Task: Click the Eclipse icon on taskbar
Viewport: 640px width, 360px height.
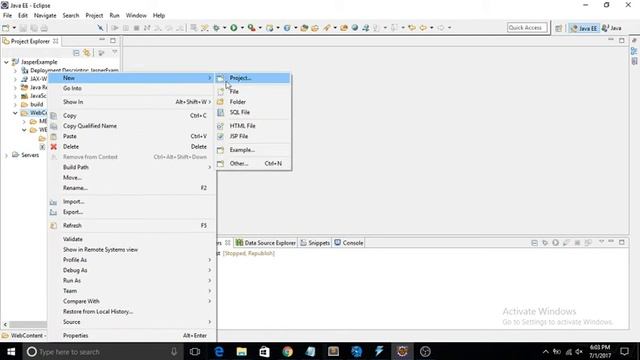Action: click(402, 351)
